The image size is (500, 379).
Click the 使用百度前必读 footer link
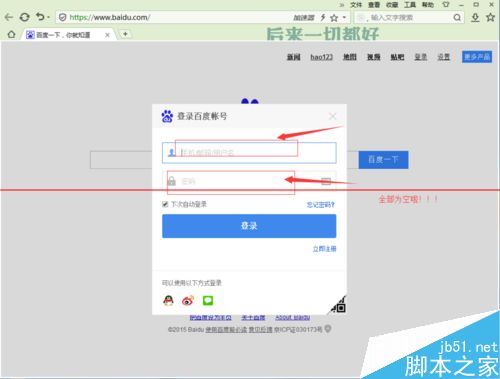(x=226, y=330)
